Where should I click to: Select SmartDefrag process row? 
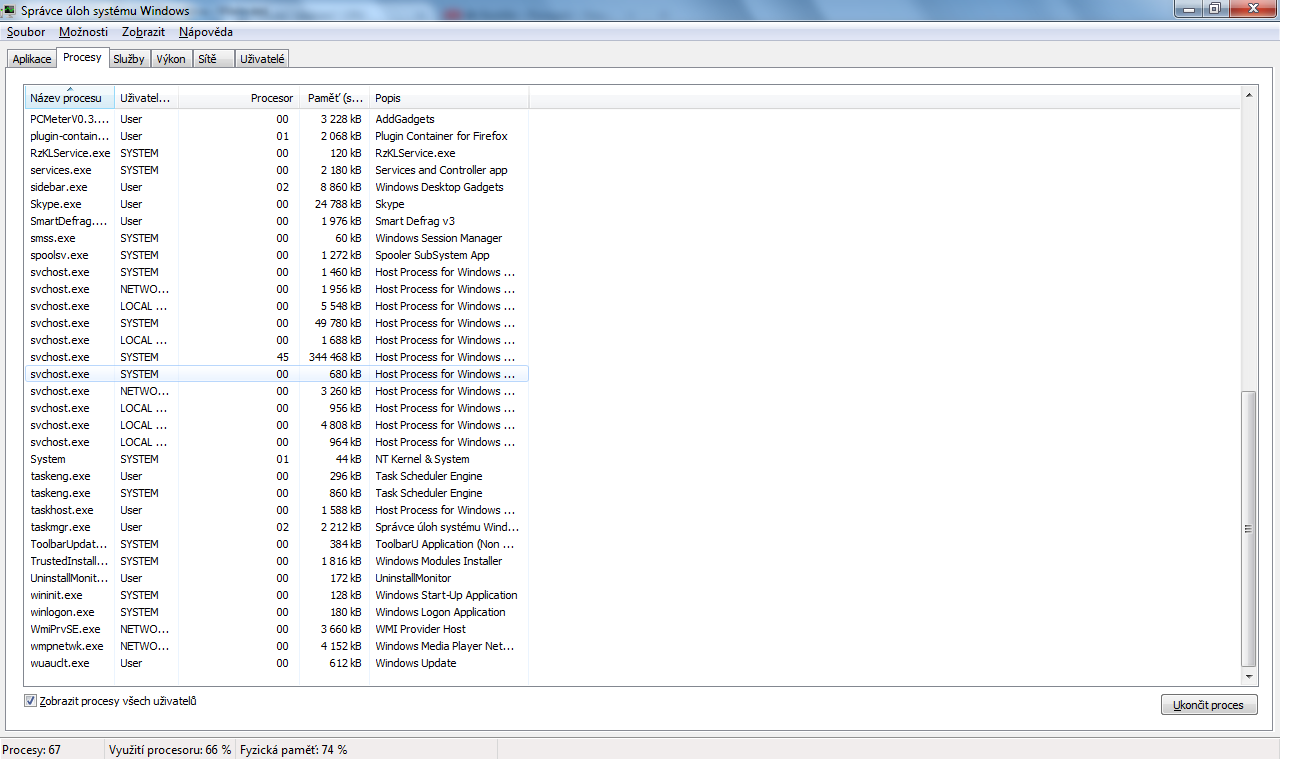[276, 221]
